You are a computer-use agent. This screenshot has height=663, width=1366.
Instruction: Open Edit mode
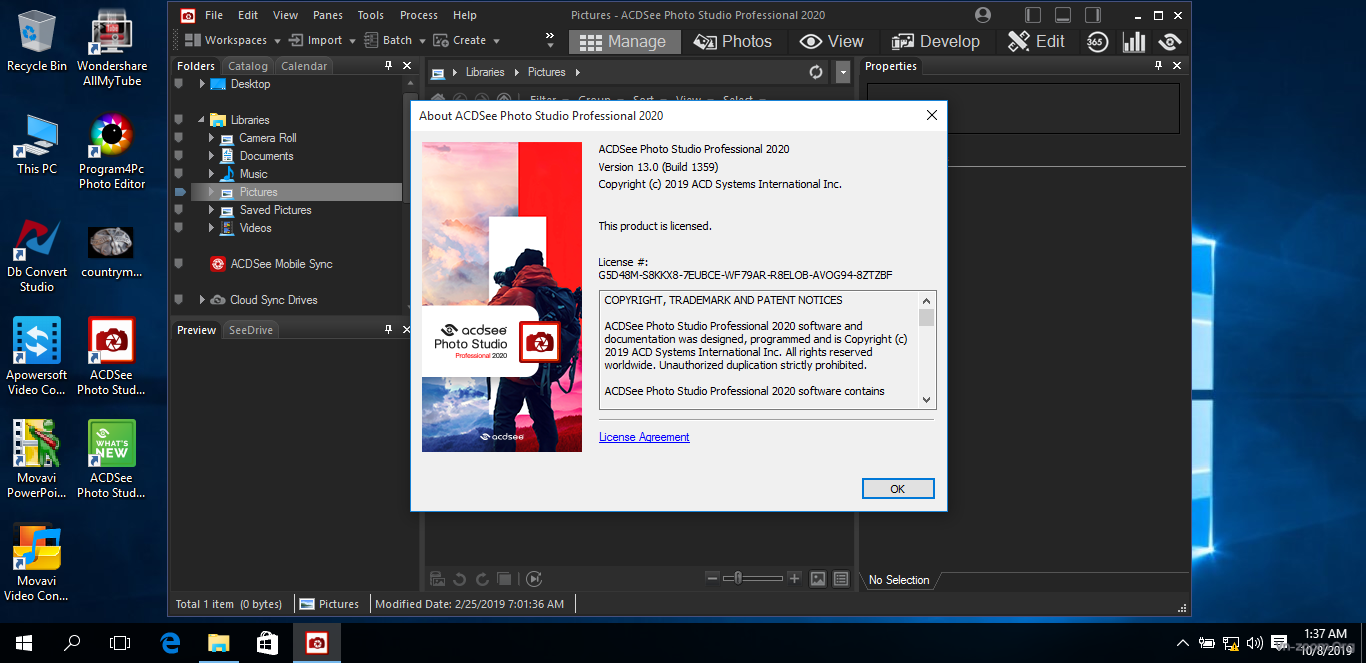(1036, 41)
